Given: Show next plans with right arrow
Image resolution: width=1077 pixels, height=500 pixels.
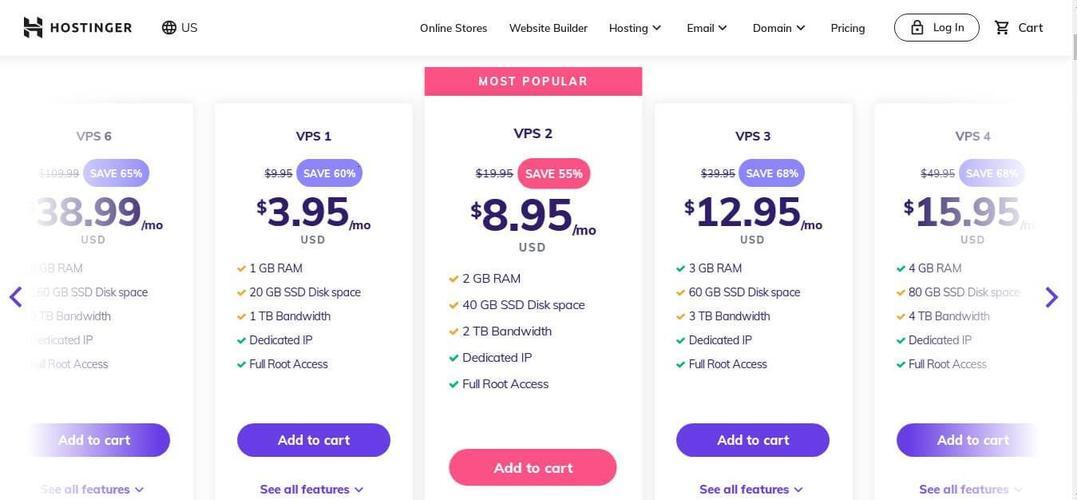Looking at the screenshot, I should point(1052,297).
